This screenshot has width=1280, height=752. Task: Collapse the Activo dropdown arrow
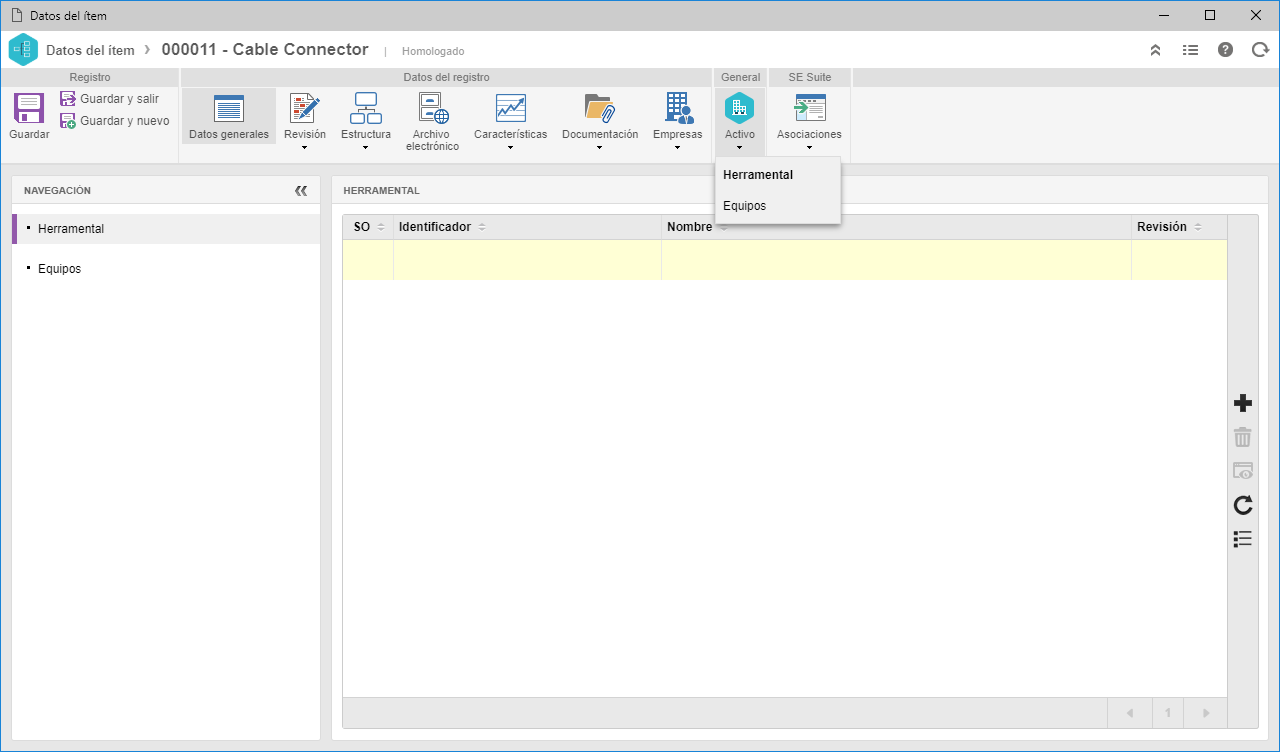(x=740, y=148)
